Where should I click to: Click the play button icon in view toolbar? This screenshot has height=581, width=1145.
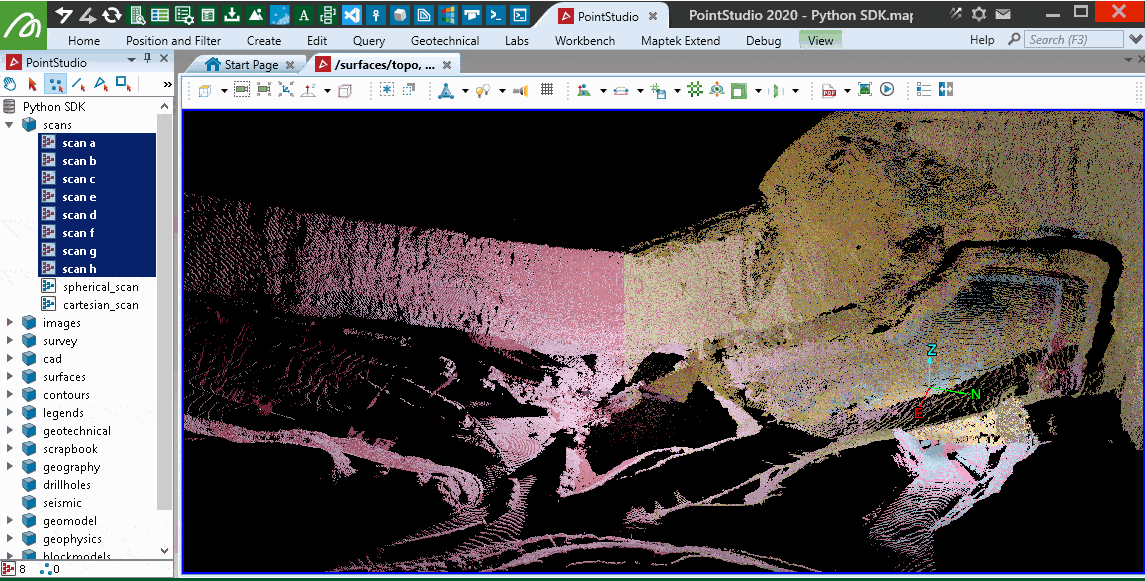tap(886, 90)
